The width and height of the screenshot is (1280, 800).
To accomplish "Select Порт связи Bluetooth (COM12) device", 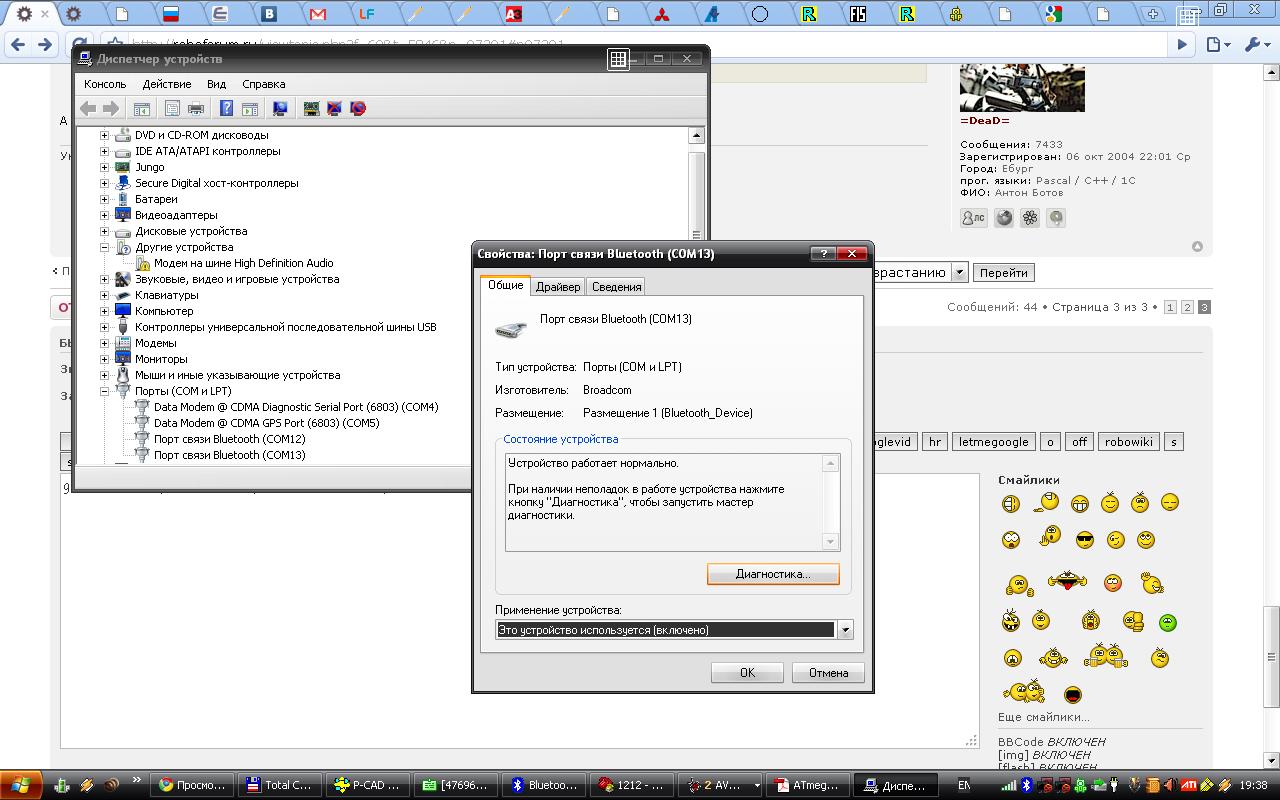I will pos(229,439).
